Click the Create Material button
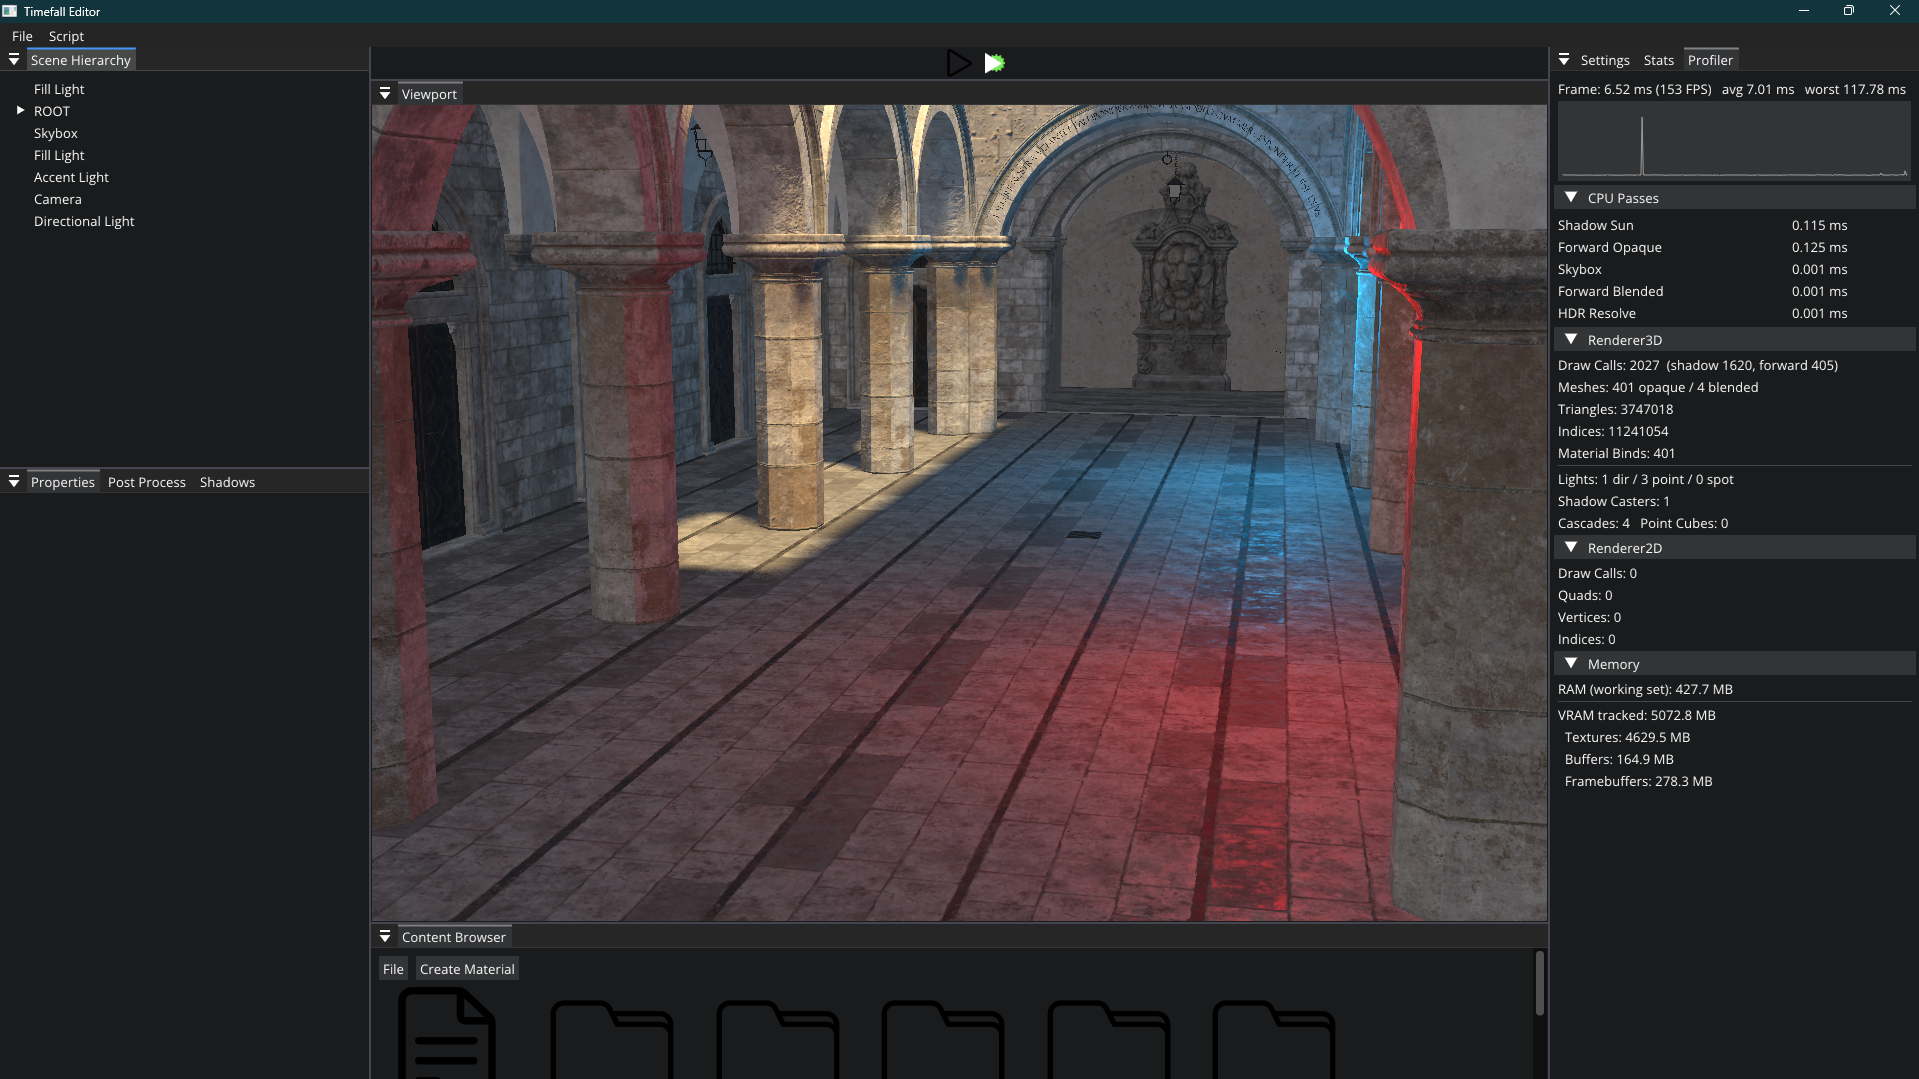Image resolution: width=1919 pixels, height=1079 pixels. point(467,969)
